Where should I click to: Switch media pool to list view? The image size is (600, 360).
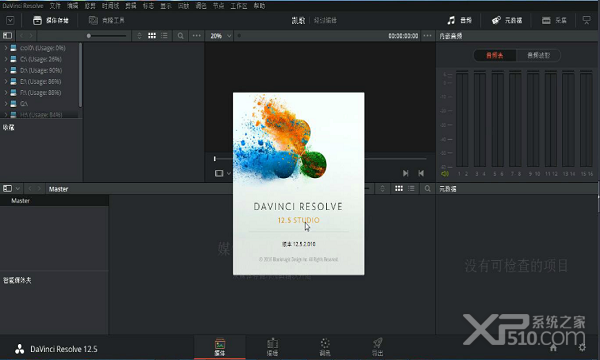pos(411,189)
